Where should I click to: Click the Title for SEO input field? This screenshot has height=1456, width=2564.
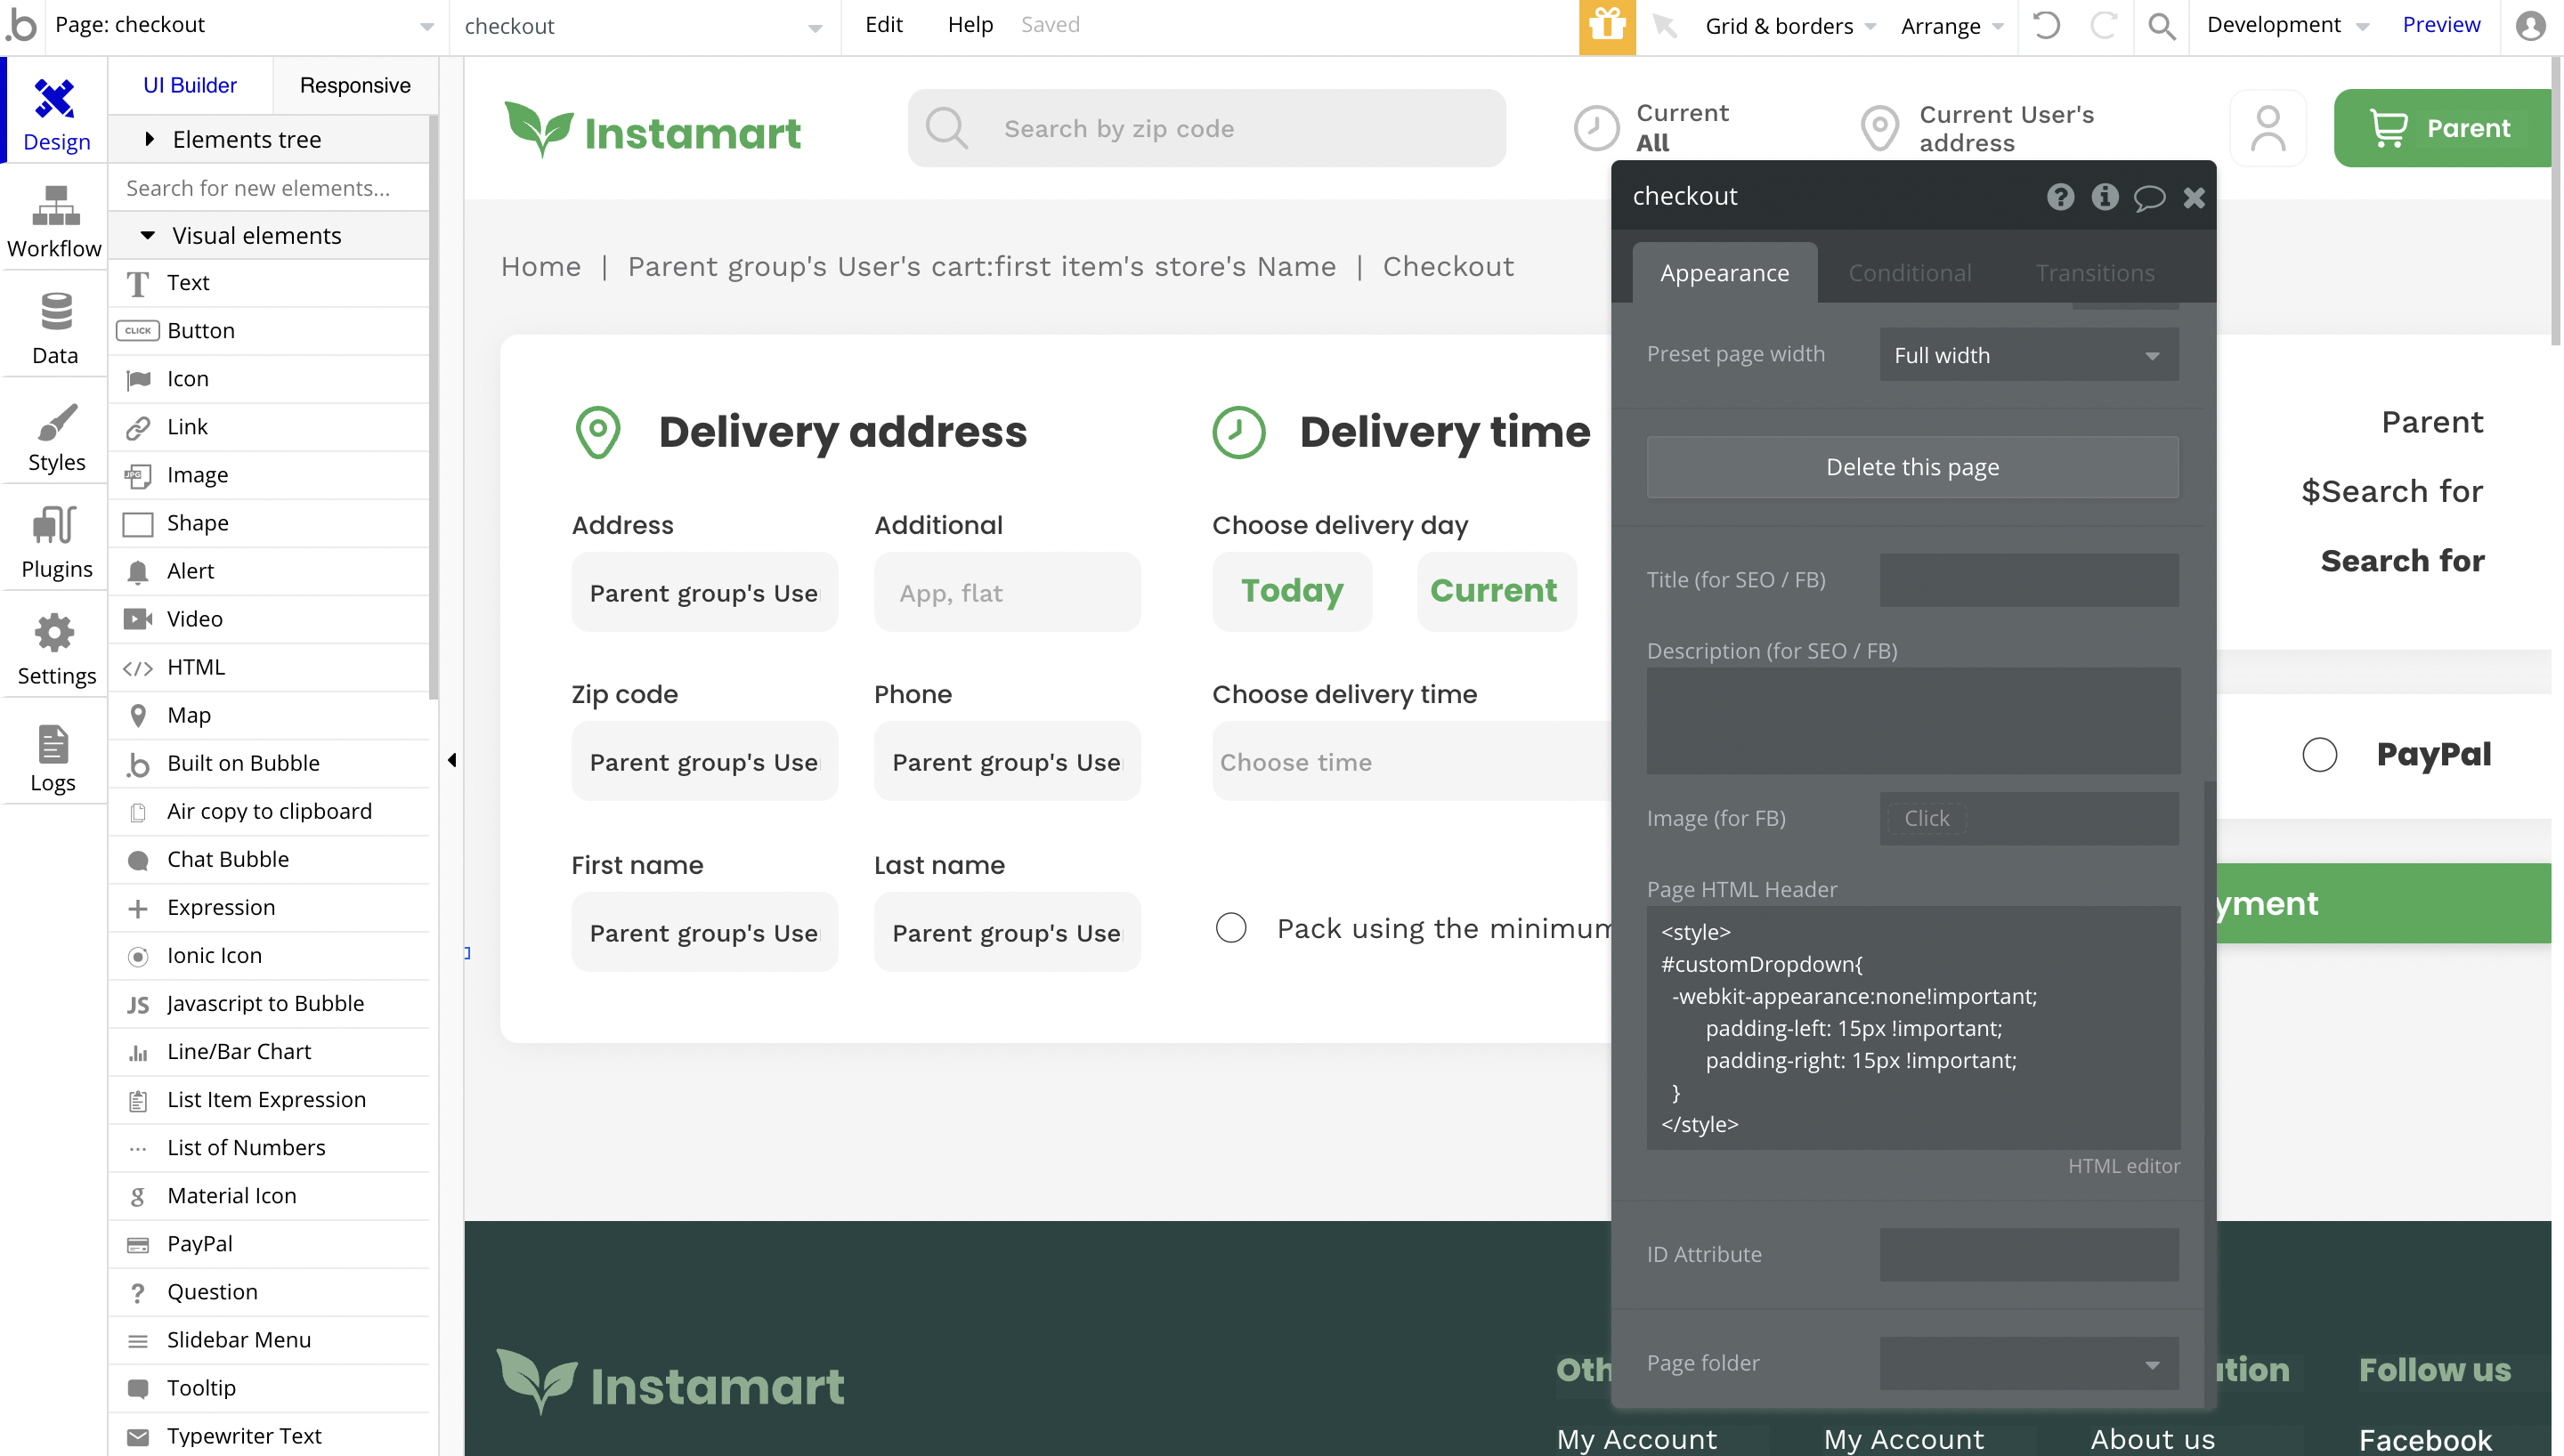[2028, 580]
